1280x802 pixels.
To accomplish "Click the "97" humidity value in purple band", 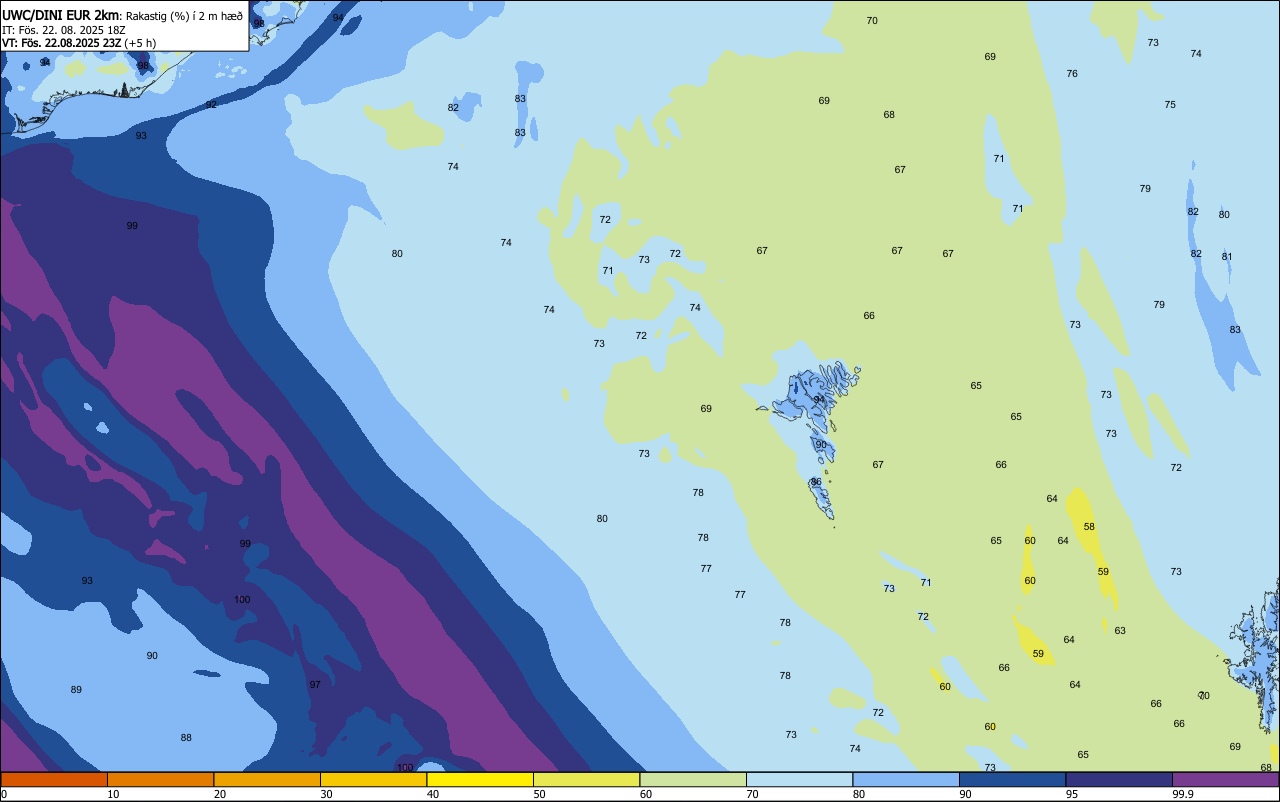I will click(x=315, y=685).
